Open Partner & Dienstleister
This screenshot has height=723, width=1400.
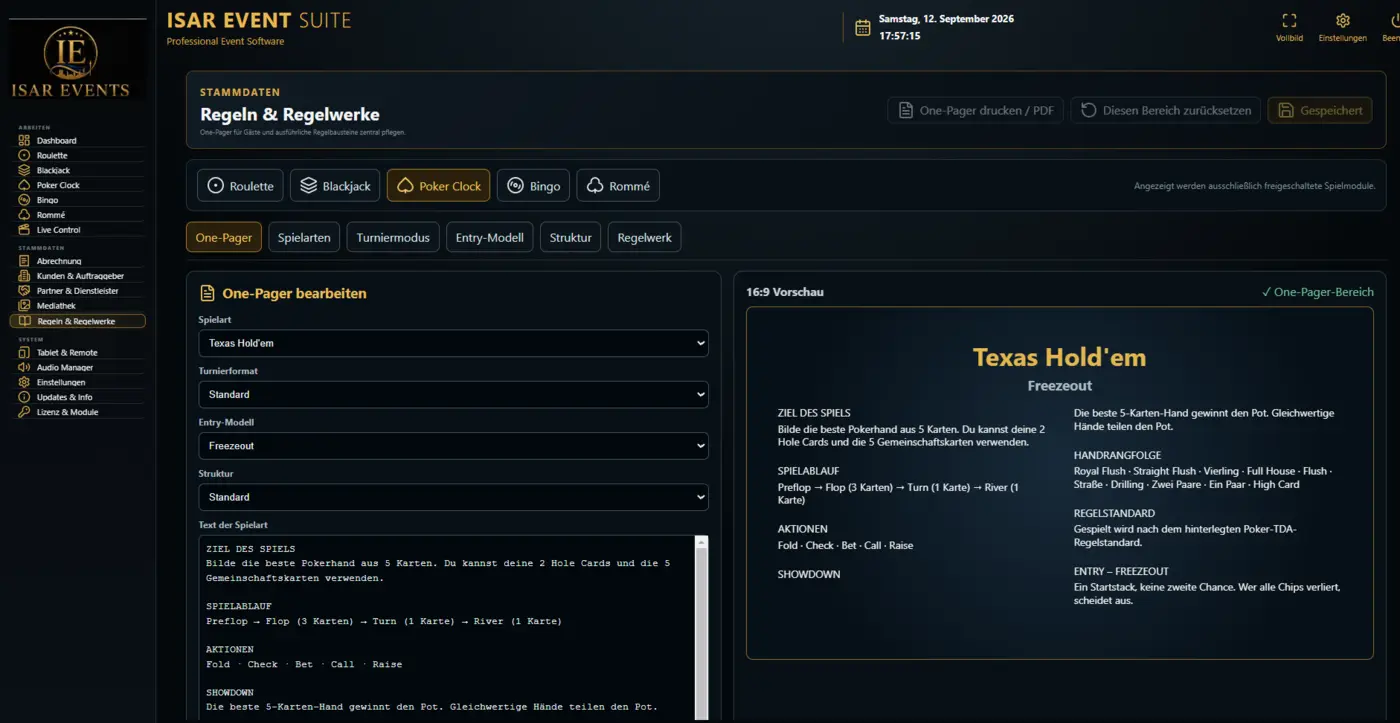[78, 291]
